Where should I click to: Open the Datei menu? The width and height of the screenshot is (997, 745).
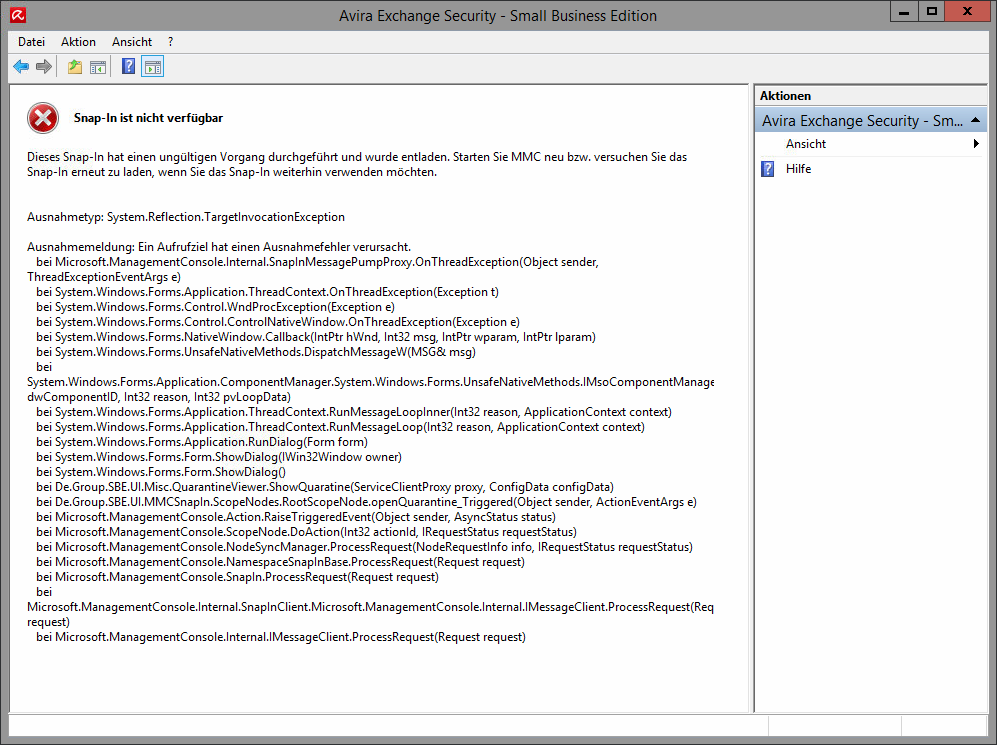[x=31, y=42]
